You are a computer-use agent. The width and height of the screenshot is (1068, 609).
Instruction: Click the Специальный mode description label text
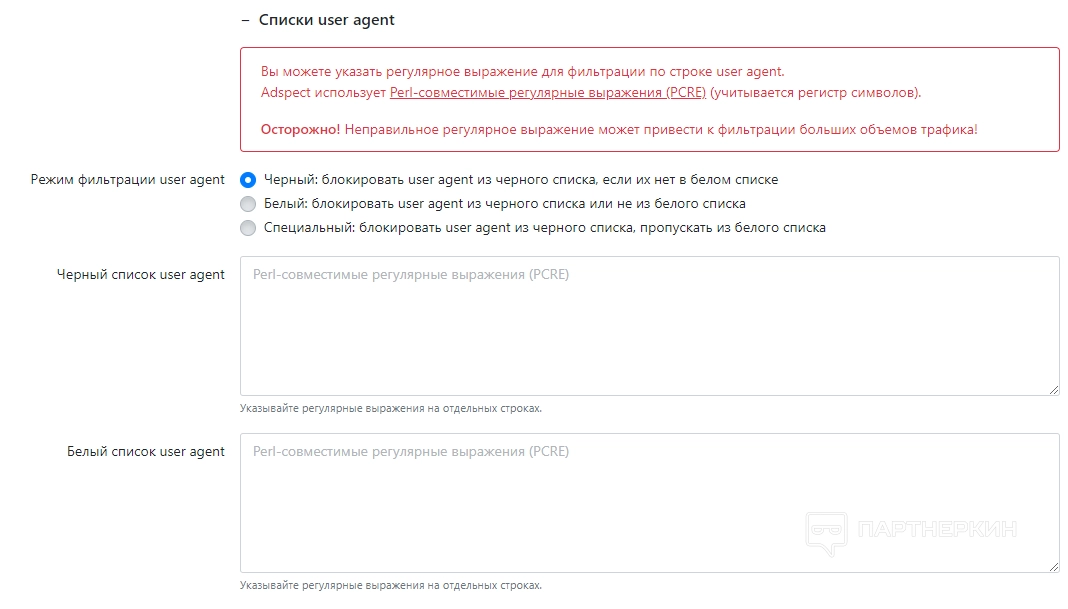(x=544, y=228)
